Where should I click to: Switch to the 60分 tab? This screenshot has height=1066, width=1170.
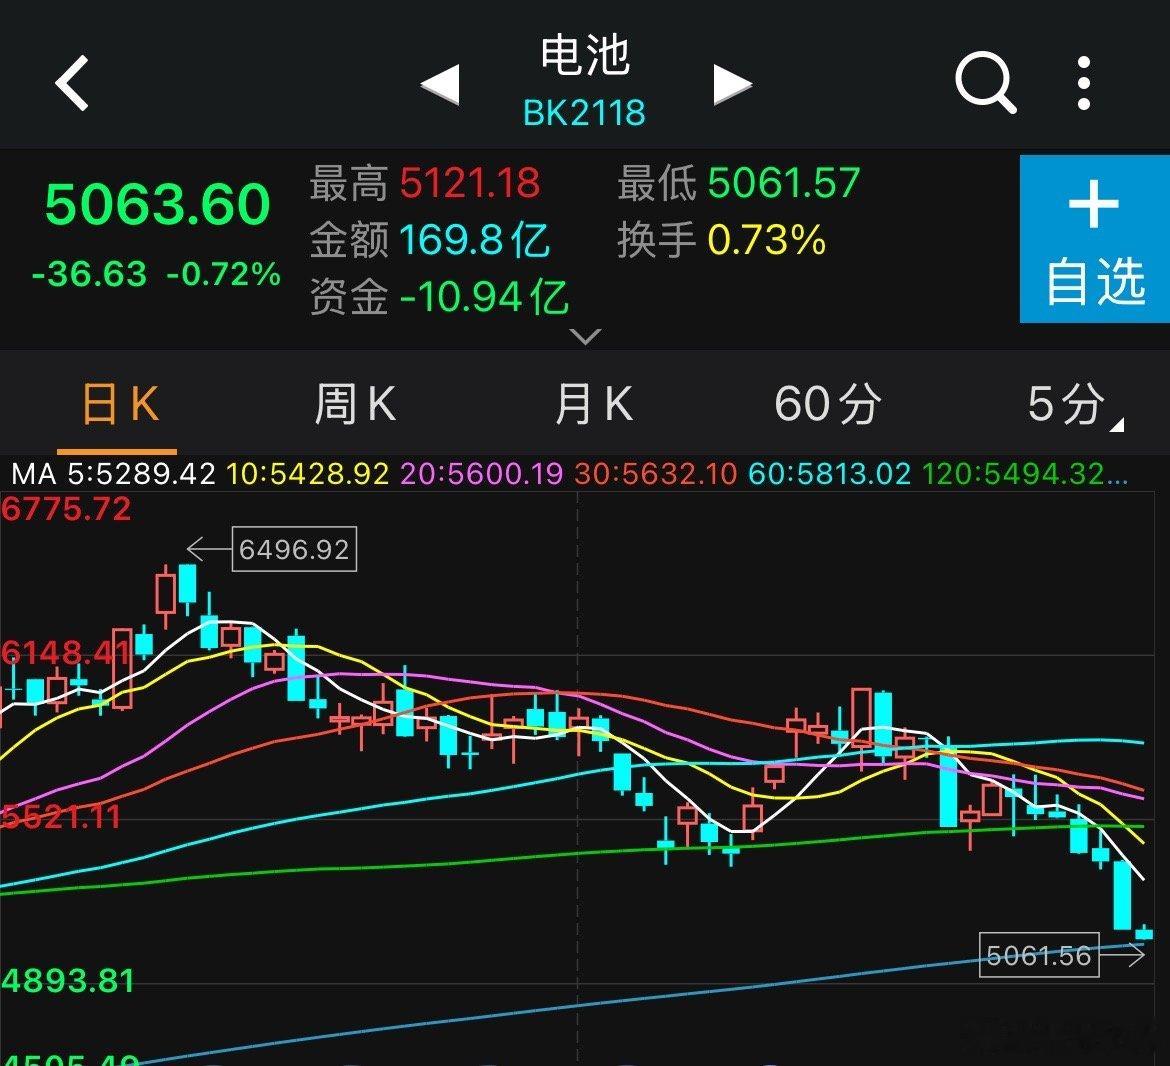click(x=828, y=404)
